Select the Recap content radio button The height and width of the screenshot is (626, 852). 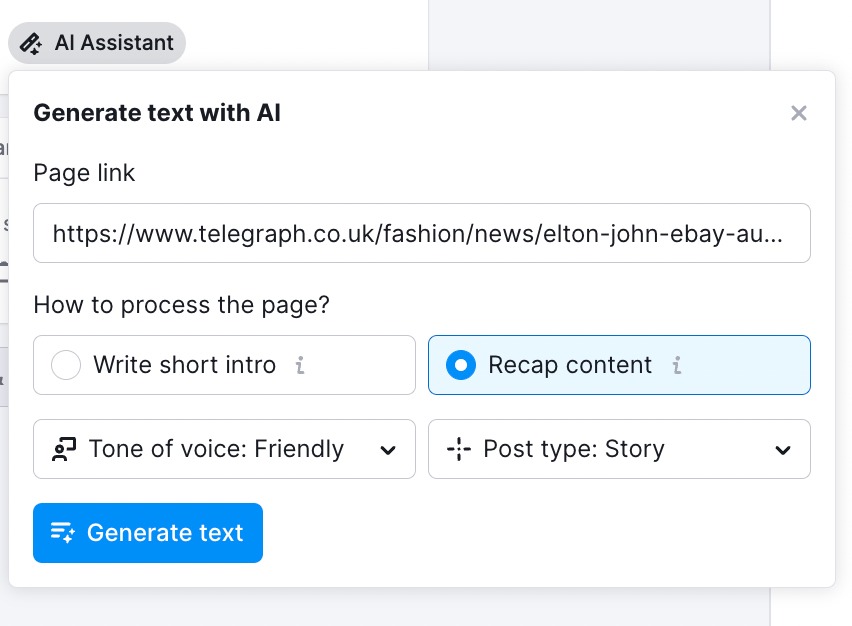(461, 365)
